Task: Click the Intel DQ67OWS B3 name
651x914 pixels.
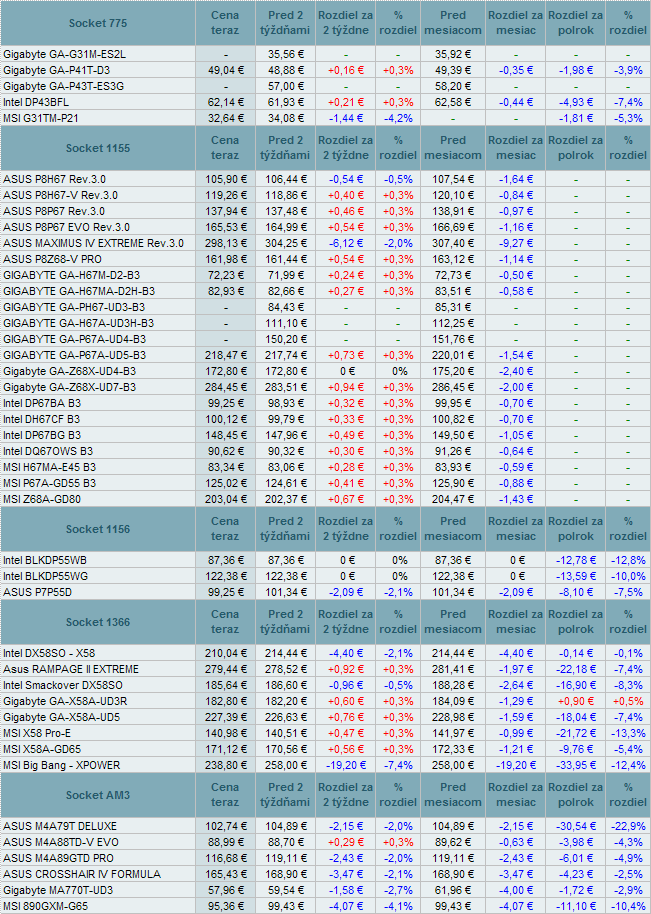Action: [48, 452]
